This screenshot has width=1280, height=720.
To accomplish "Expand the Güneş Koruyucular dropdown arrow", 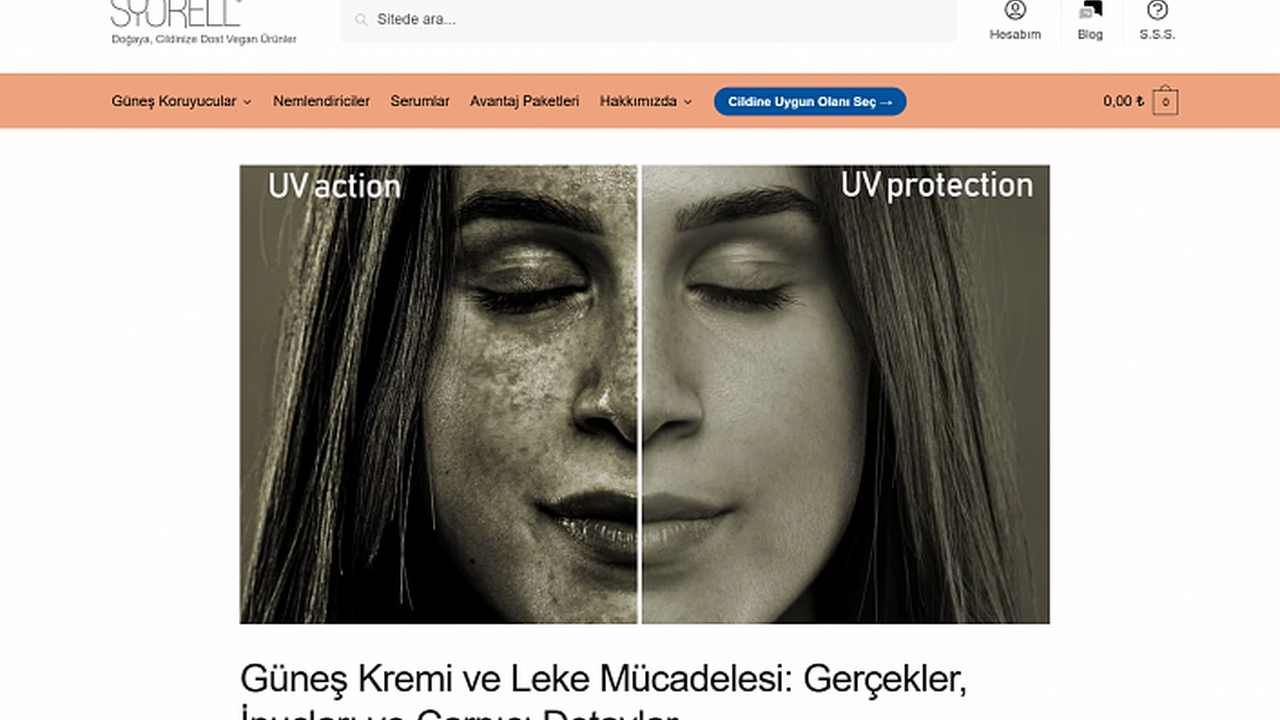I will pos(247,102).
